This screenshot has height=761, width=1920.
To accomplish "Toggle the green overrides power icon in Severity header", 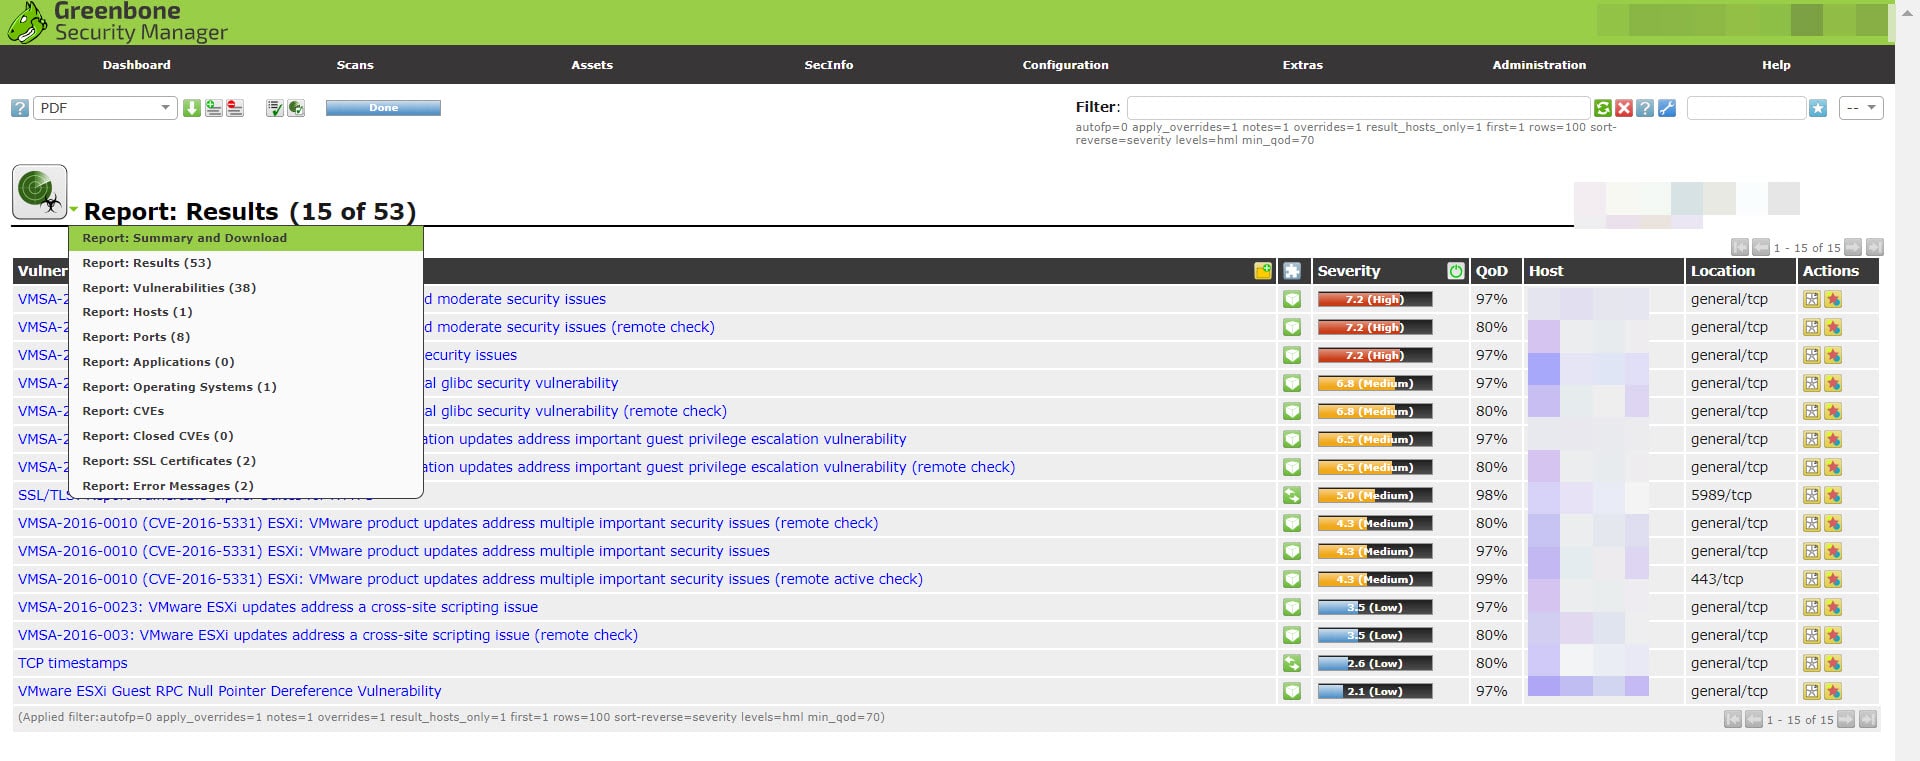I will point(1456,271).
